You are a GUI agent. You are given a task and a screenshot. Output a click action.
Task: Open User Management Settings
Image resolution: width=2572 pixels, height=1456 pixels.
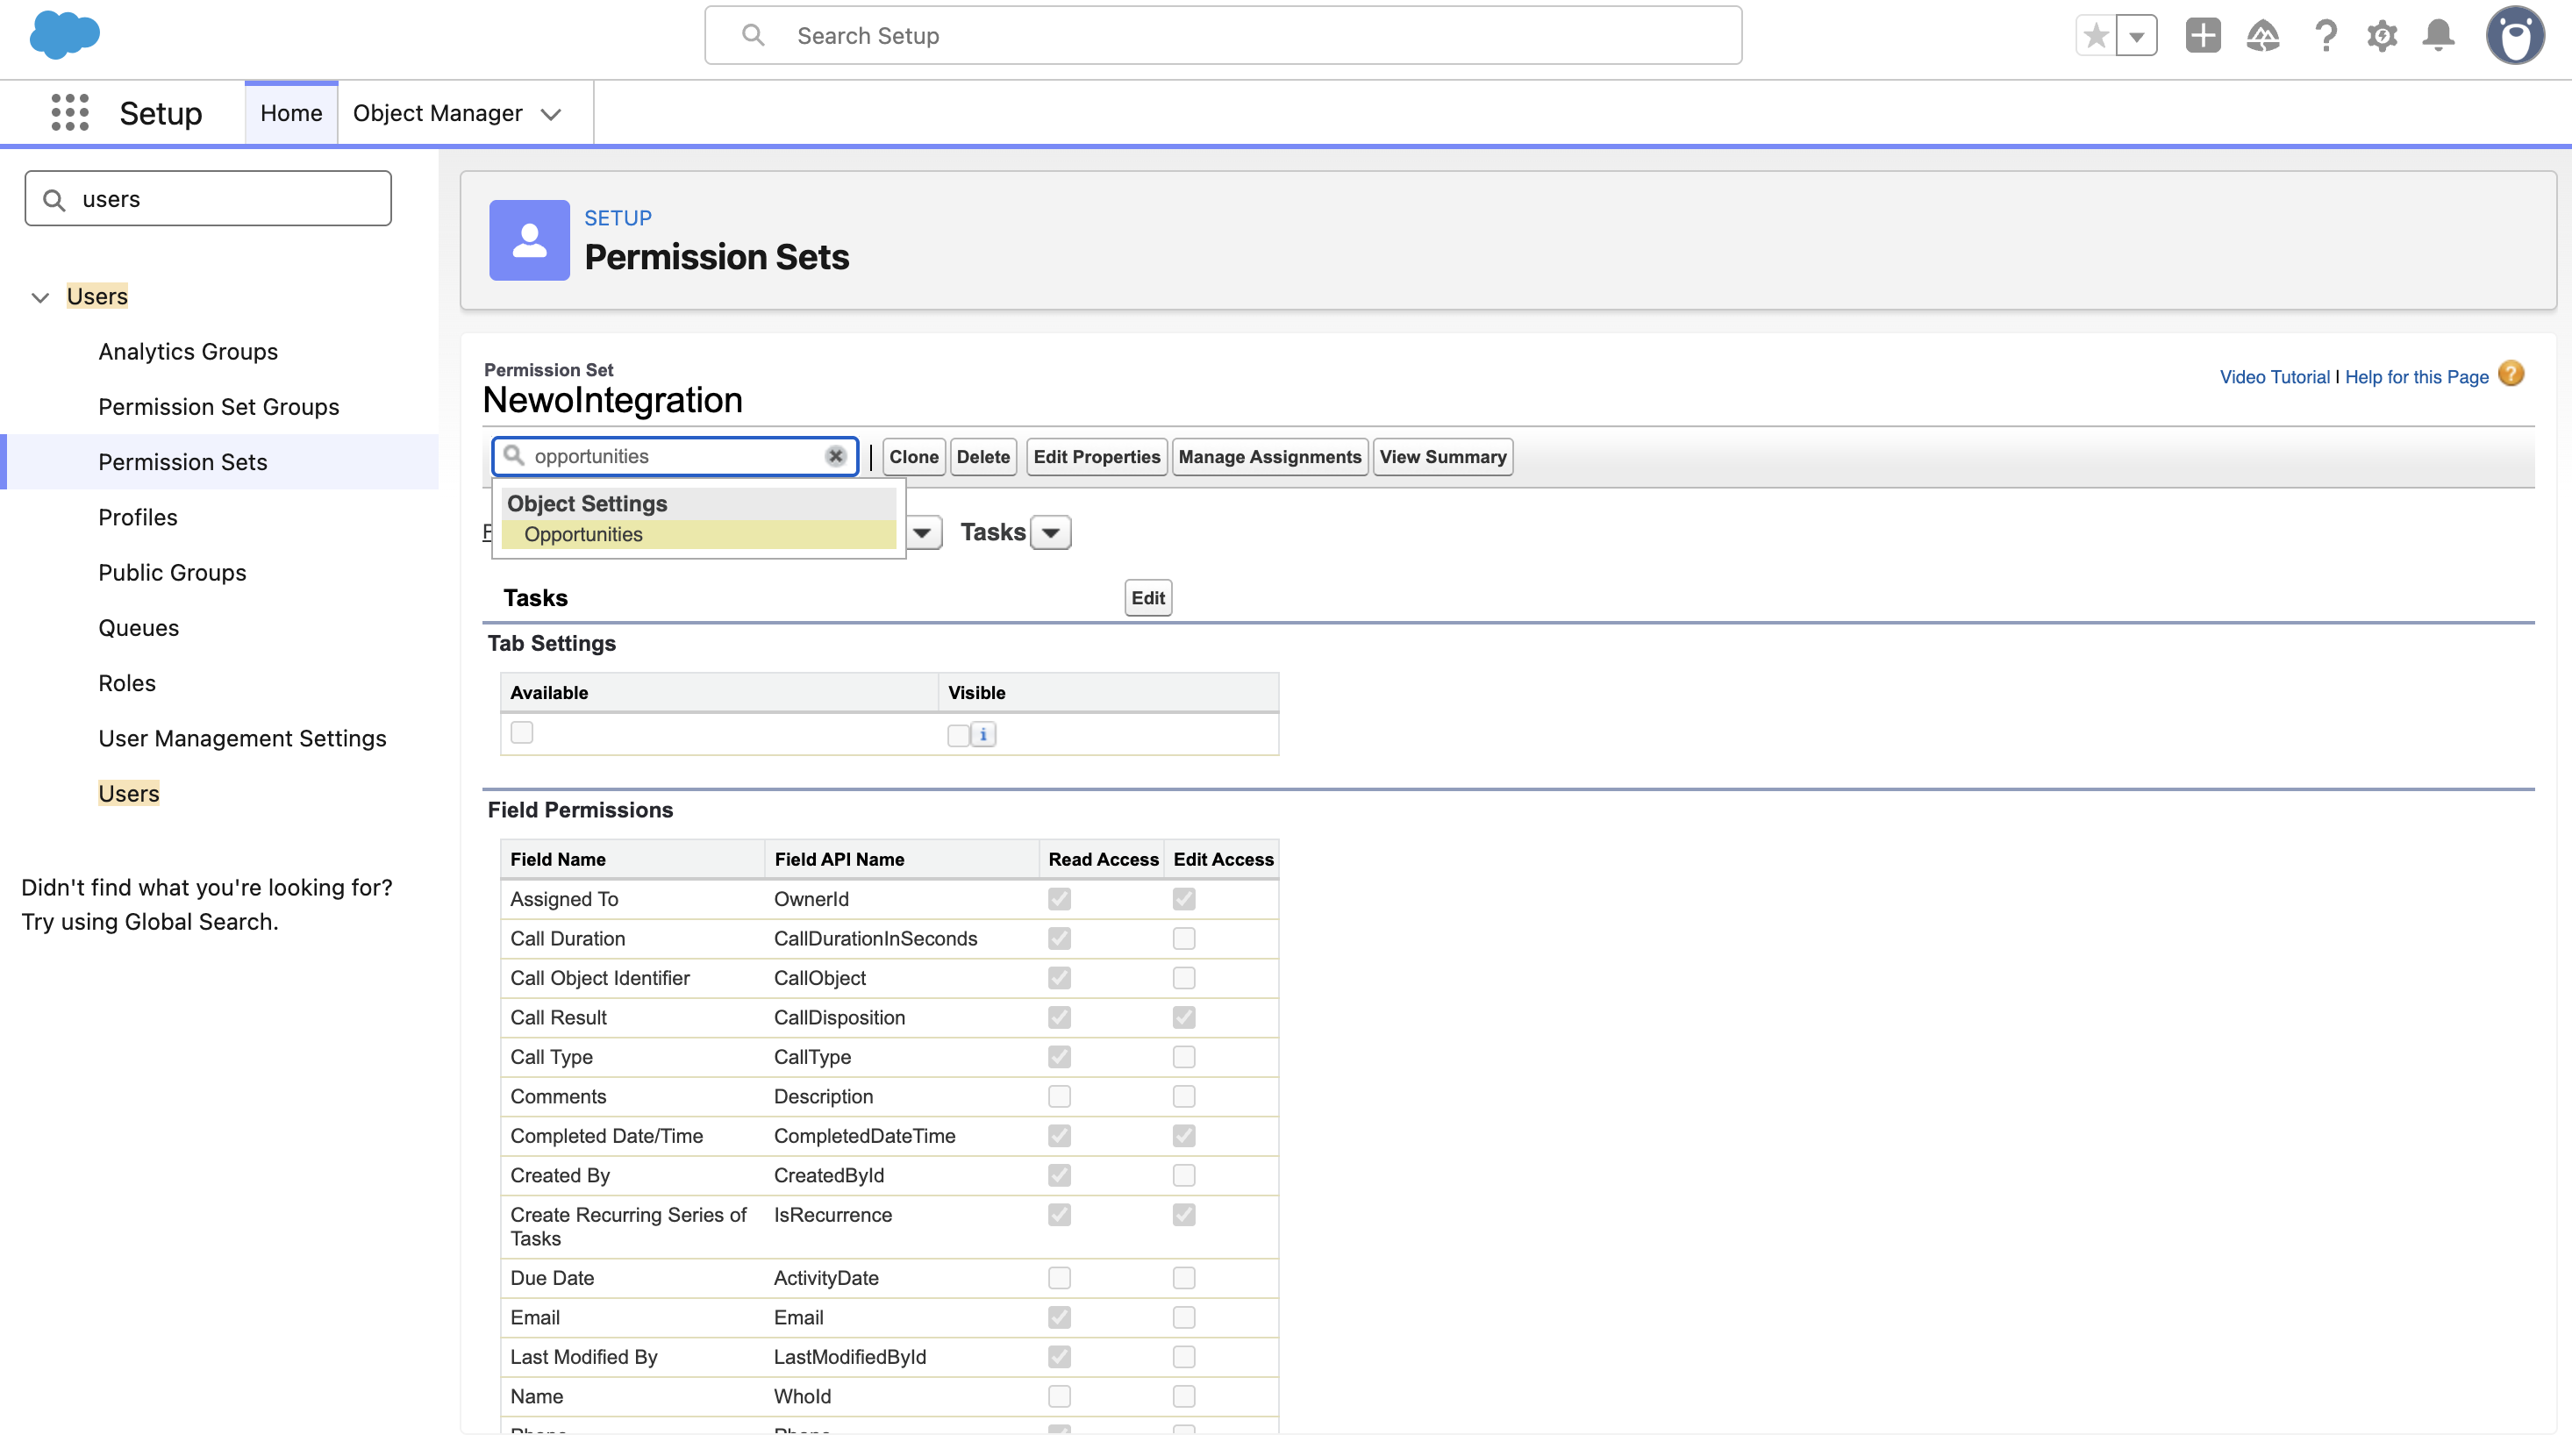(x=242, y=738)
